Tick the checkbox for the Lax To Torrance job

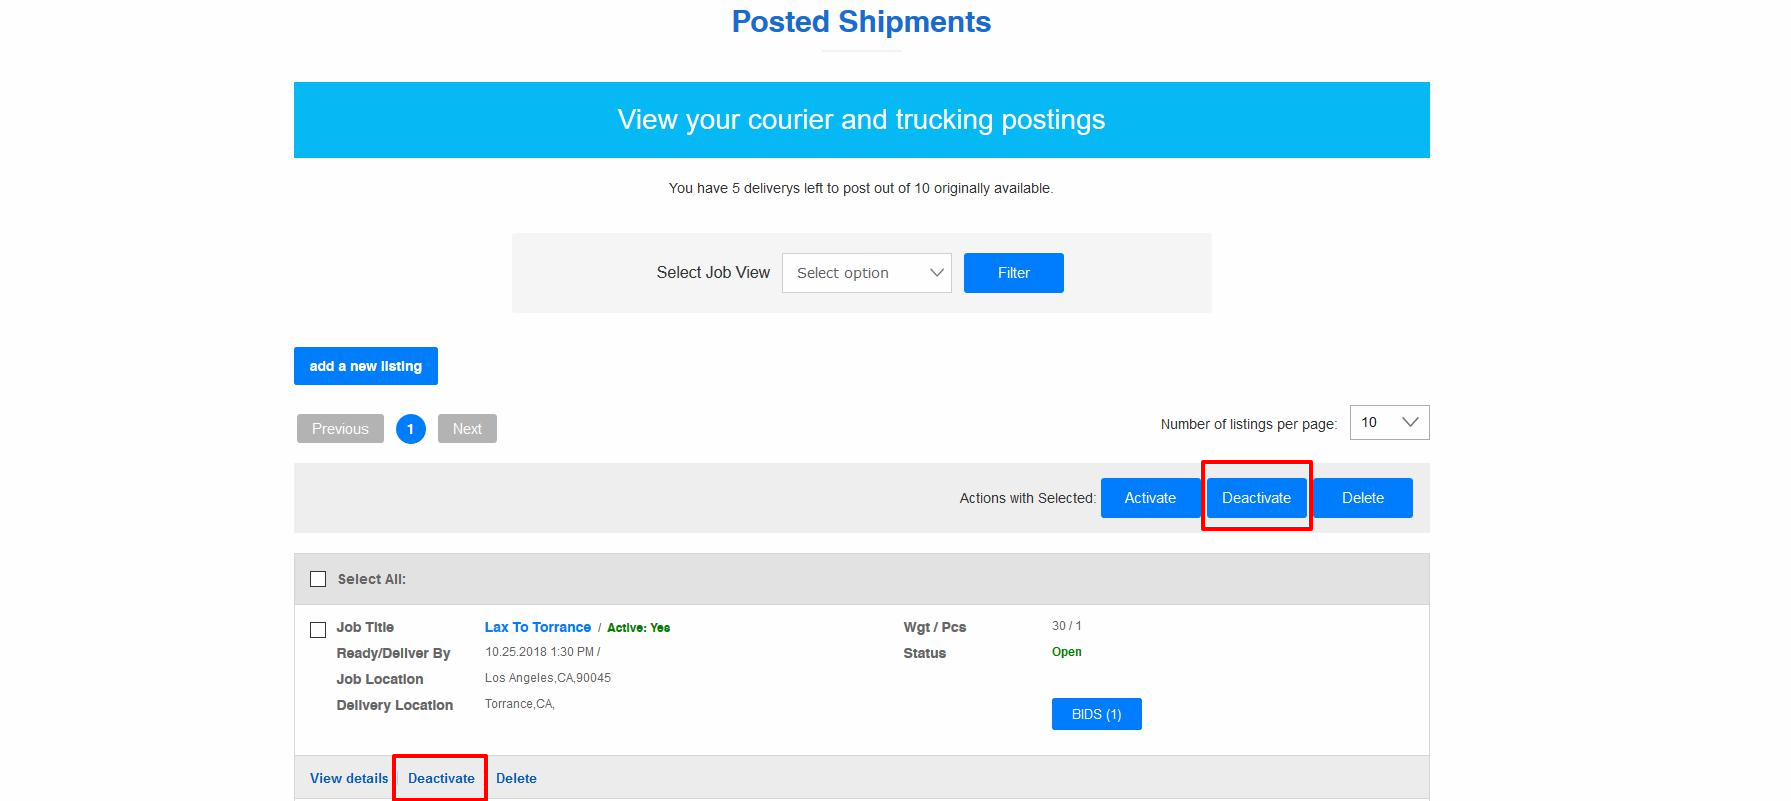pyautogui.click(x=318, y=630)
